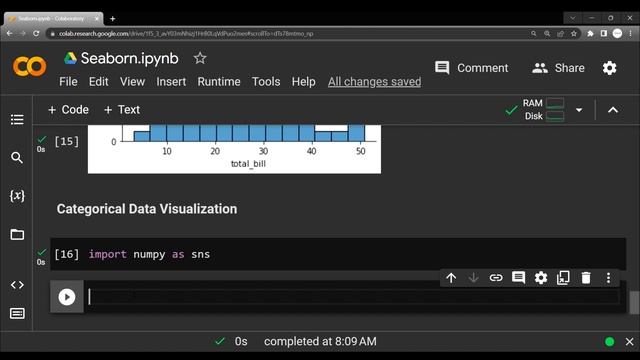This screenshot has height=360, width=640.
Task: Add a new Text cell
Action: 122,110
